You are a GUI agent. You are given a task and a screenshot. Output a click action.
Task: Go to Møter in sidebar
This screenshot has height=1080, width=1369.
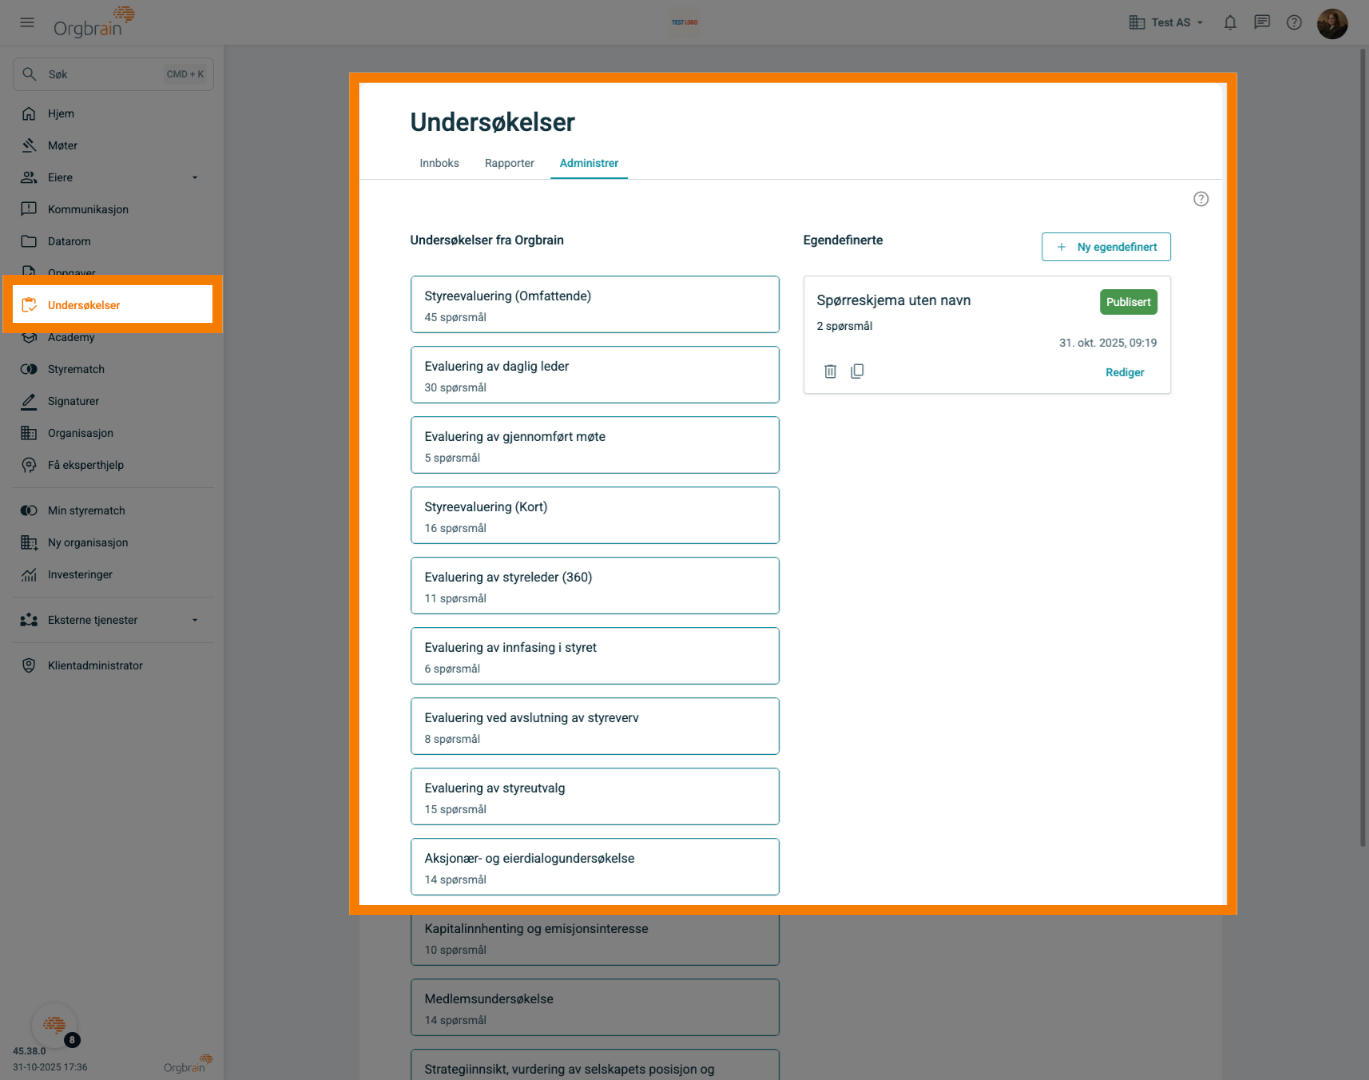pos(62,145)
